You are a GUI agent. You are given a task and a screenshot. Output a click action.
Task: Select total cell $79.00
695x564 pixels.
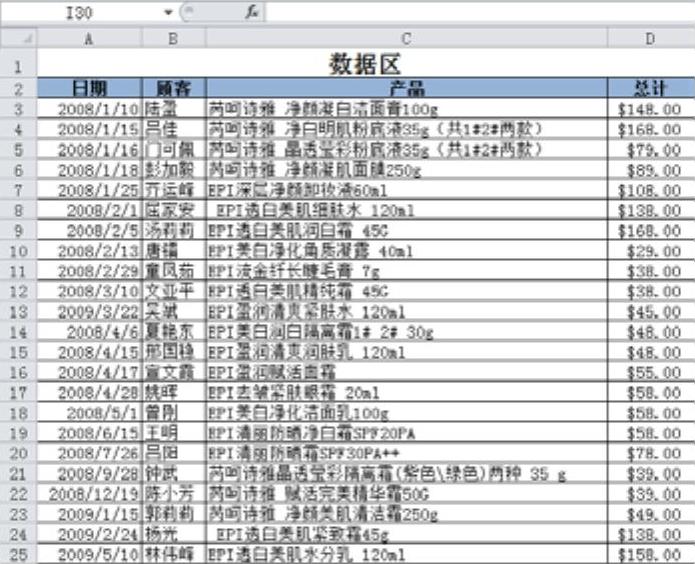tap(651, 149)
